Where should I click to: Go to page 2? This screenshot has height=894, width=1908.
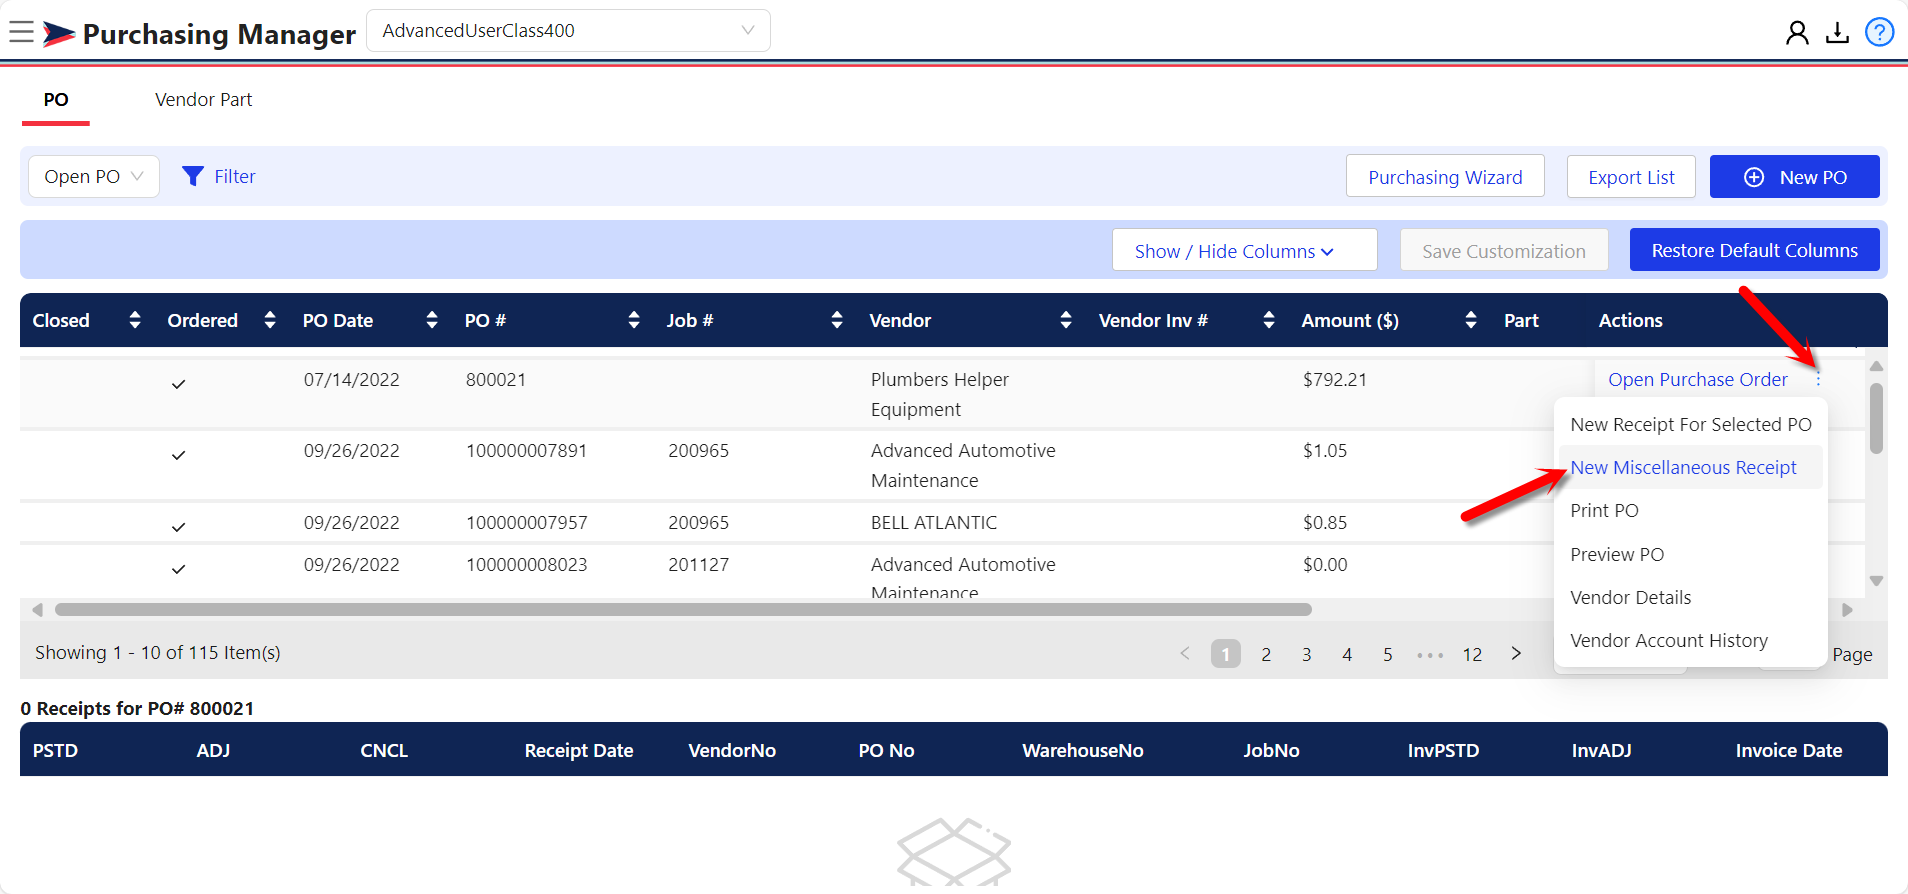pyautogui.click(x=1266, y=655)
